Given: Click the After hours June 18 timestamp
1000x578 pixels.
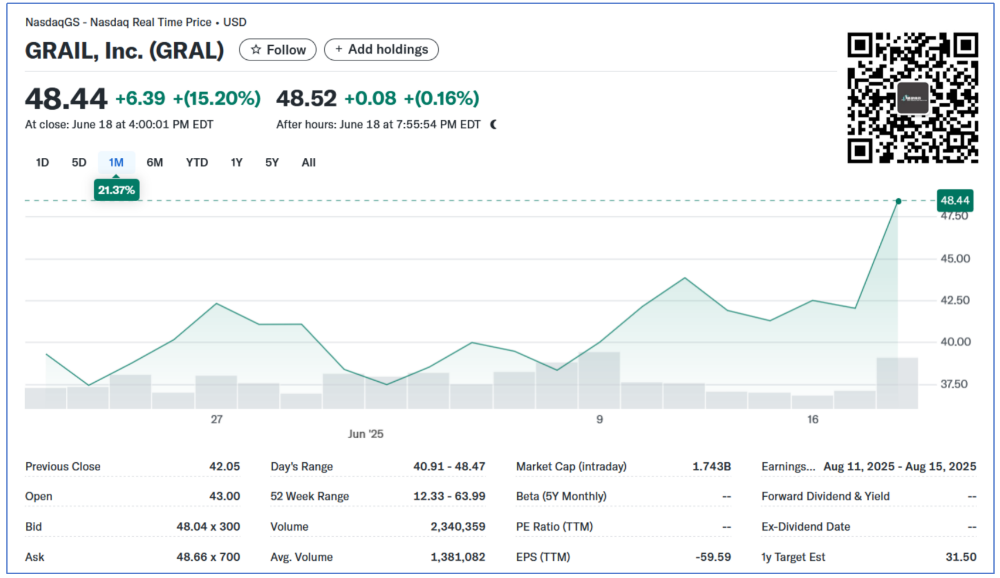Looking at the screenshot, I should pos(378,124).
